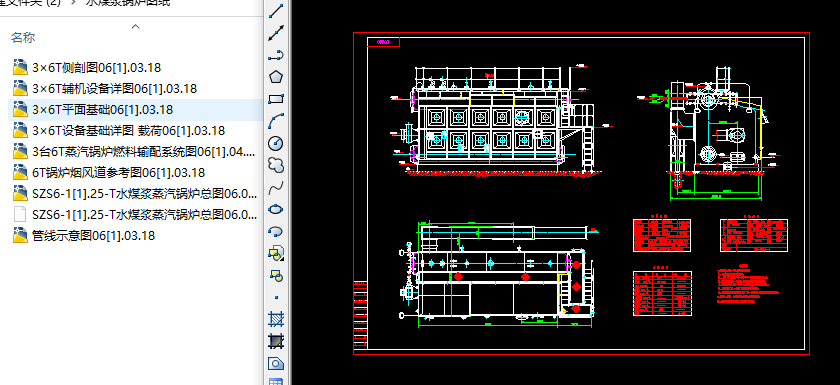
Task: Select the Polygon tool
Action: click(275, 77)
